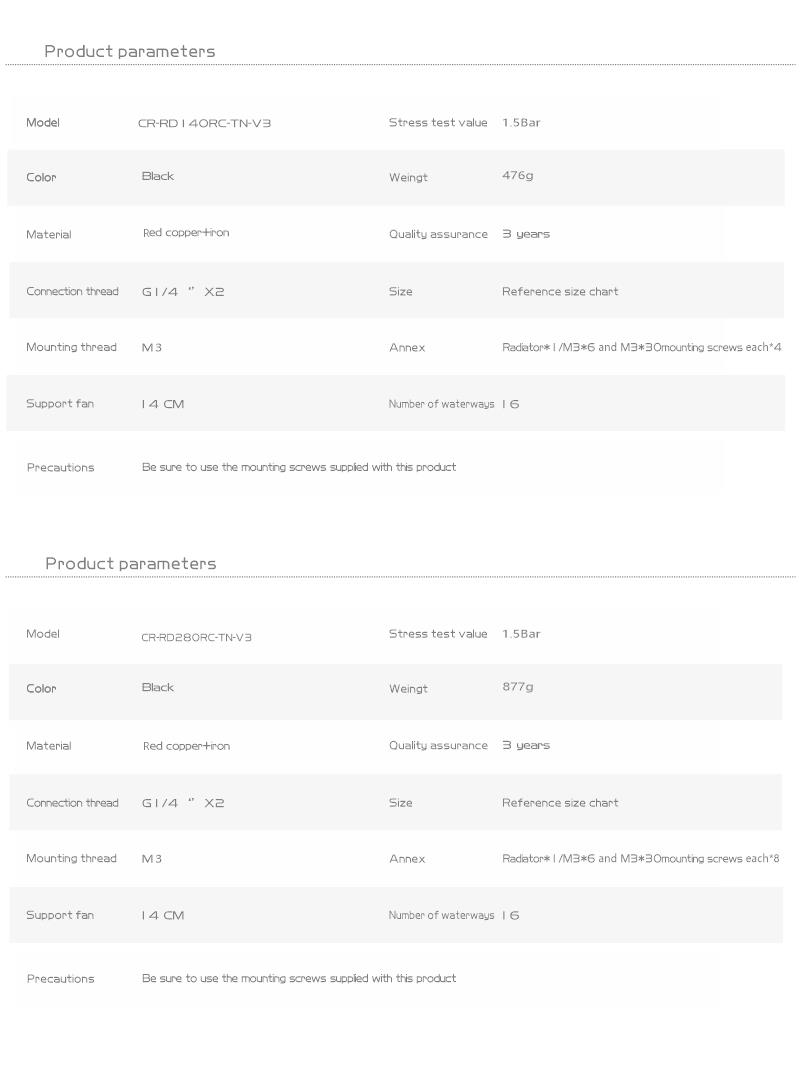Click the Quality assurance label in the first table
Image resolution: width=807 pixels, height=1066 pixels.
[x=438, y=234]
